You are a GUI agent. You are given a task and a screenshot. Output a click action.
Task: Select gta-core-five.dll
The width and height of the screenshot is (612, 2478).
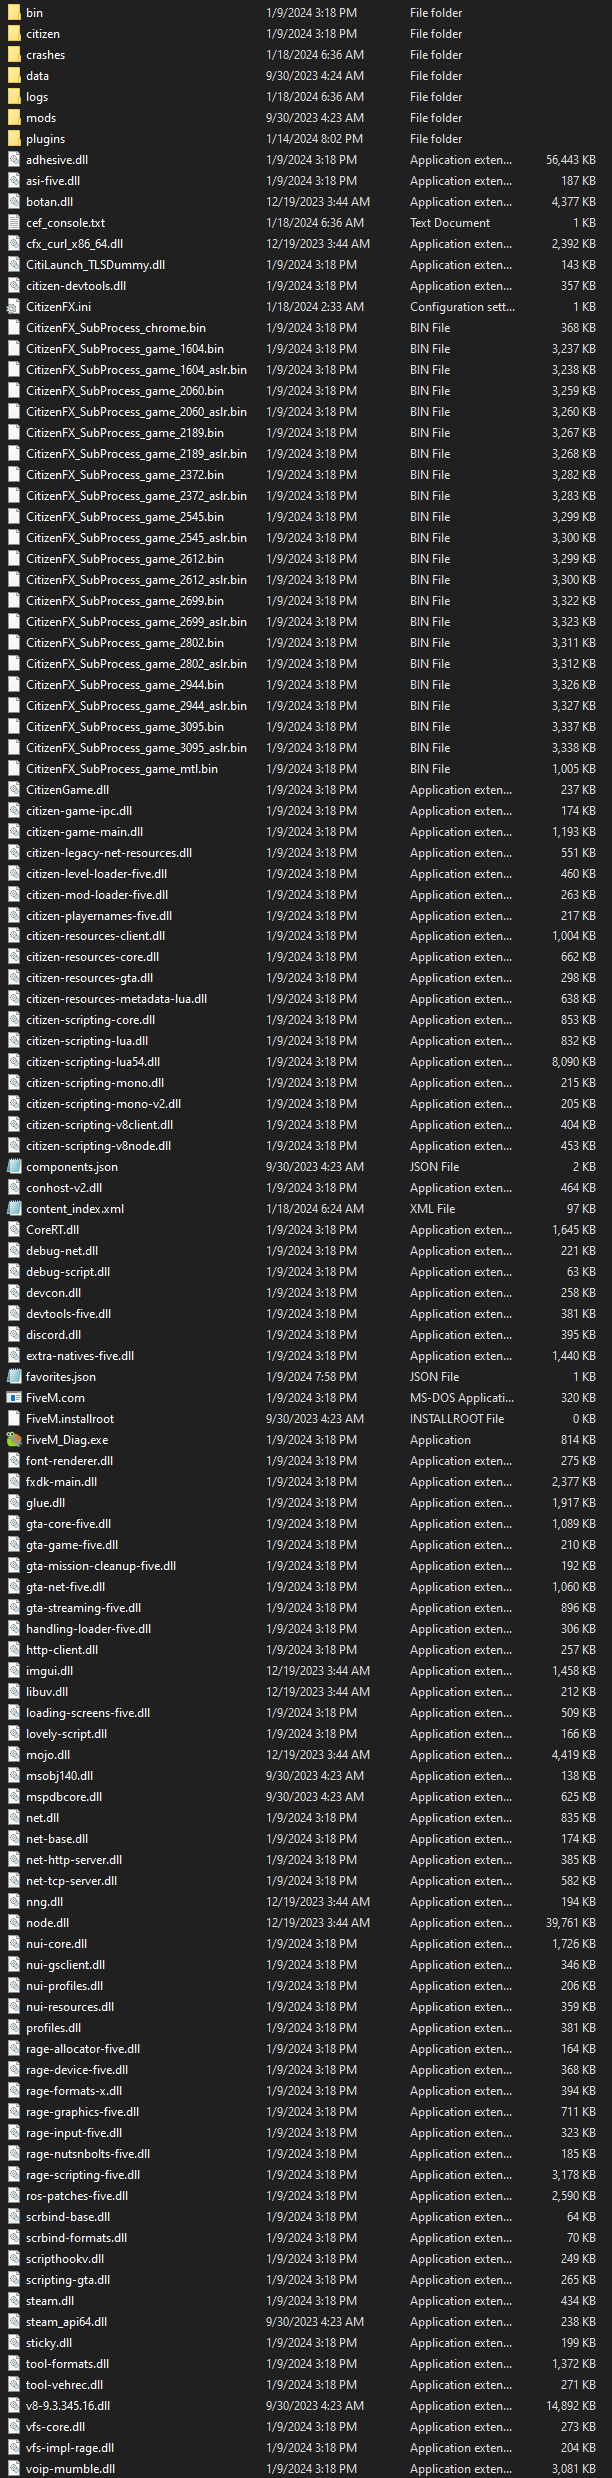pos(69,1523)
